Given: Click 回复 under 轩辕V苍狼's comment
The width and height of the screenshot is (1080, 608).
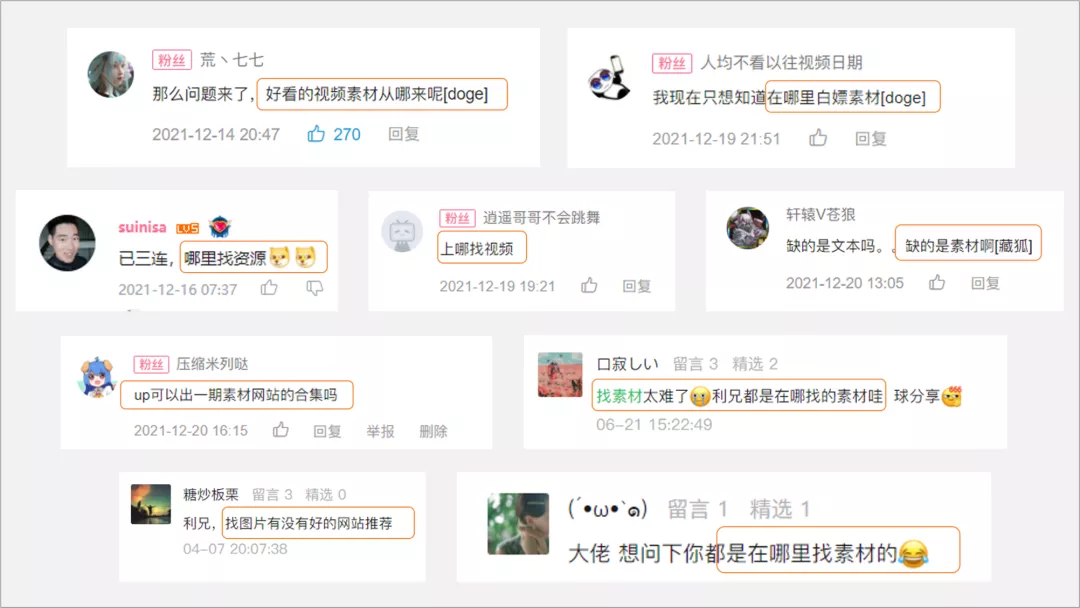Looking at the screenshot, I should (985, 282).
